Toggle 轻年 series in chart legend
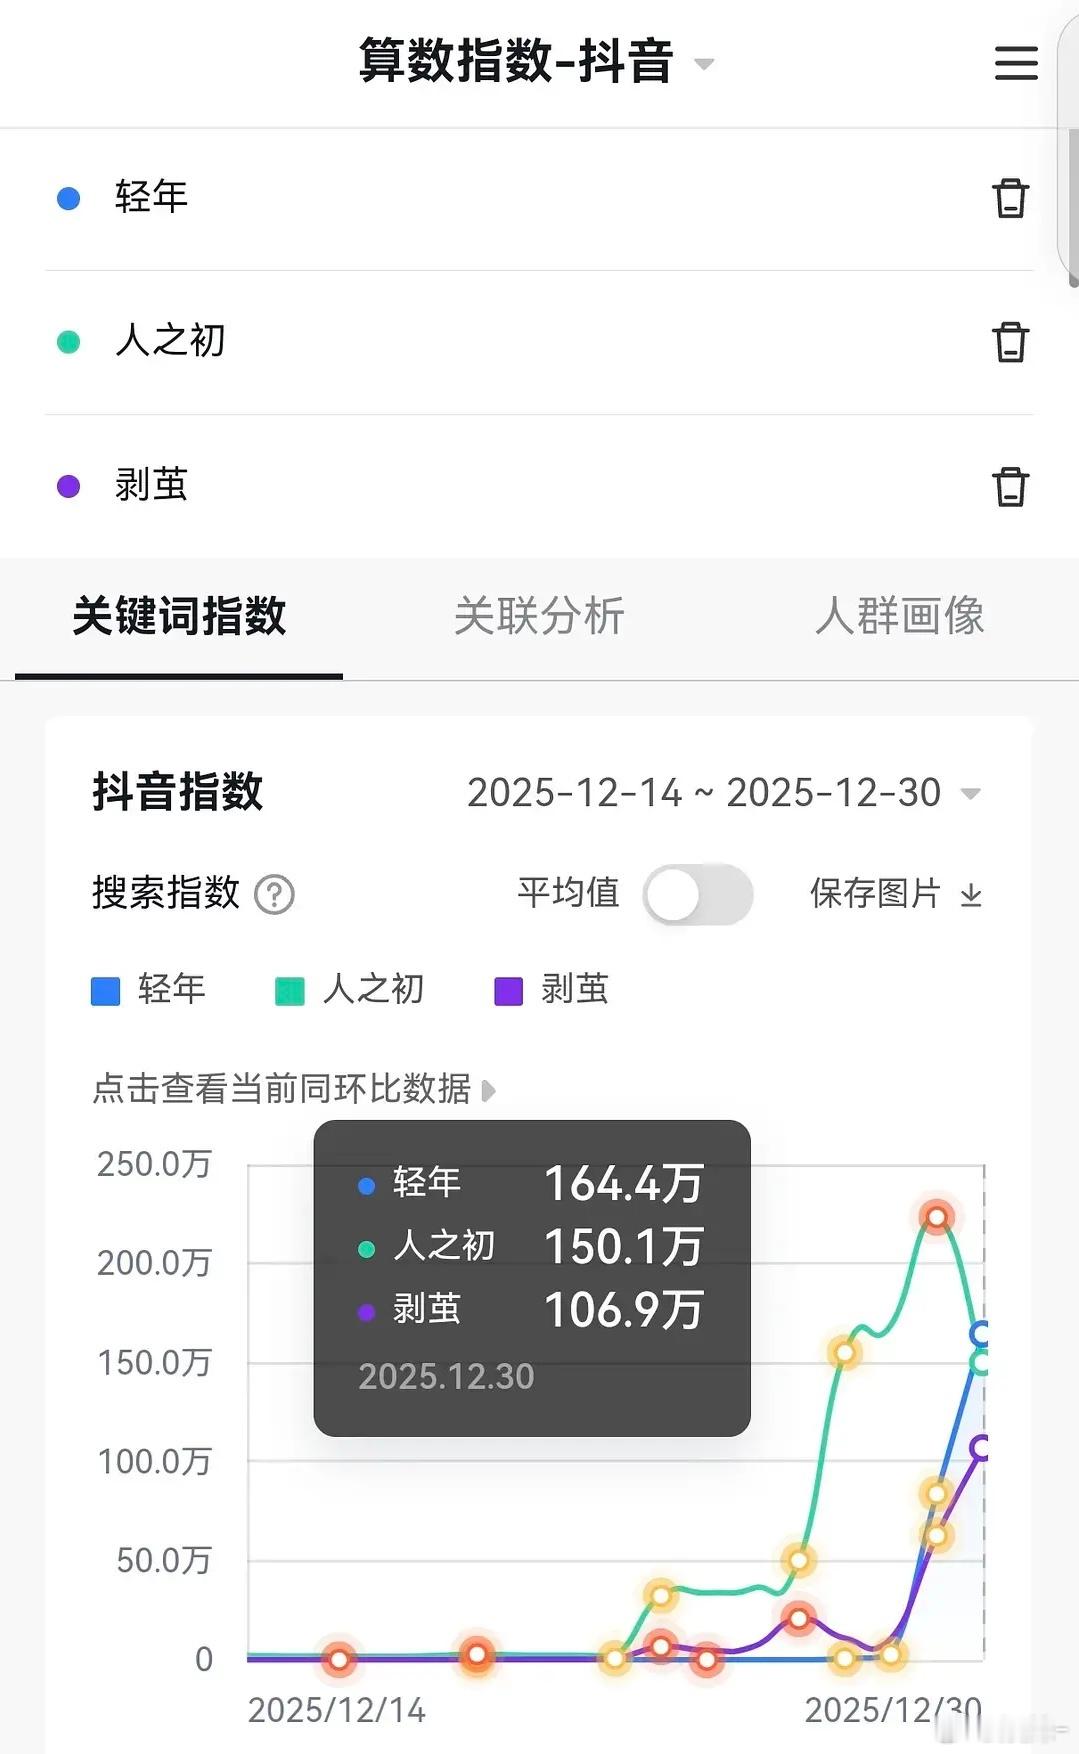 [148, 989]
